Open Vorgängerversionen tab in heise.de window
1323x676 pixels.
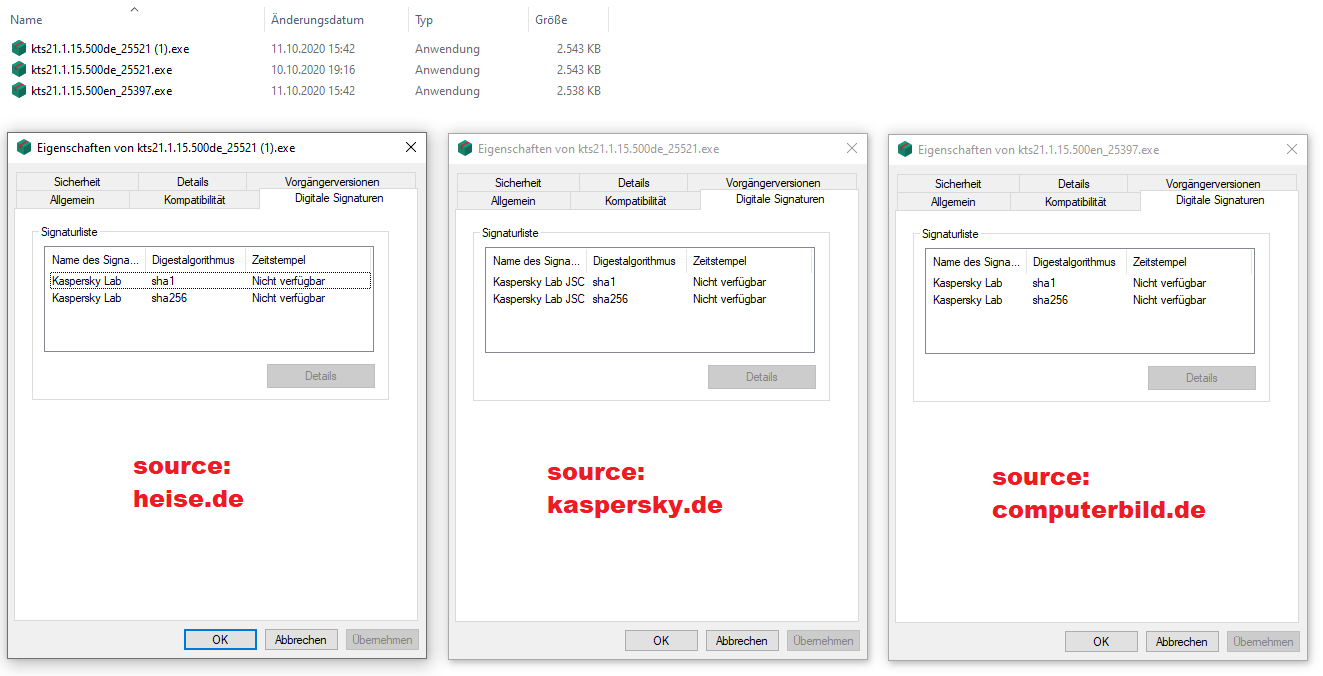tap(332, 182)
